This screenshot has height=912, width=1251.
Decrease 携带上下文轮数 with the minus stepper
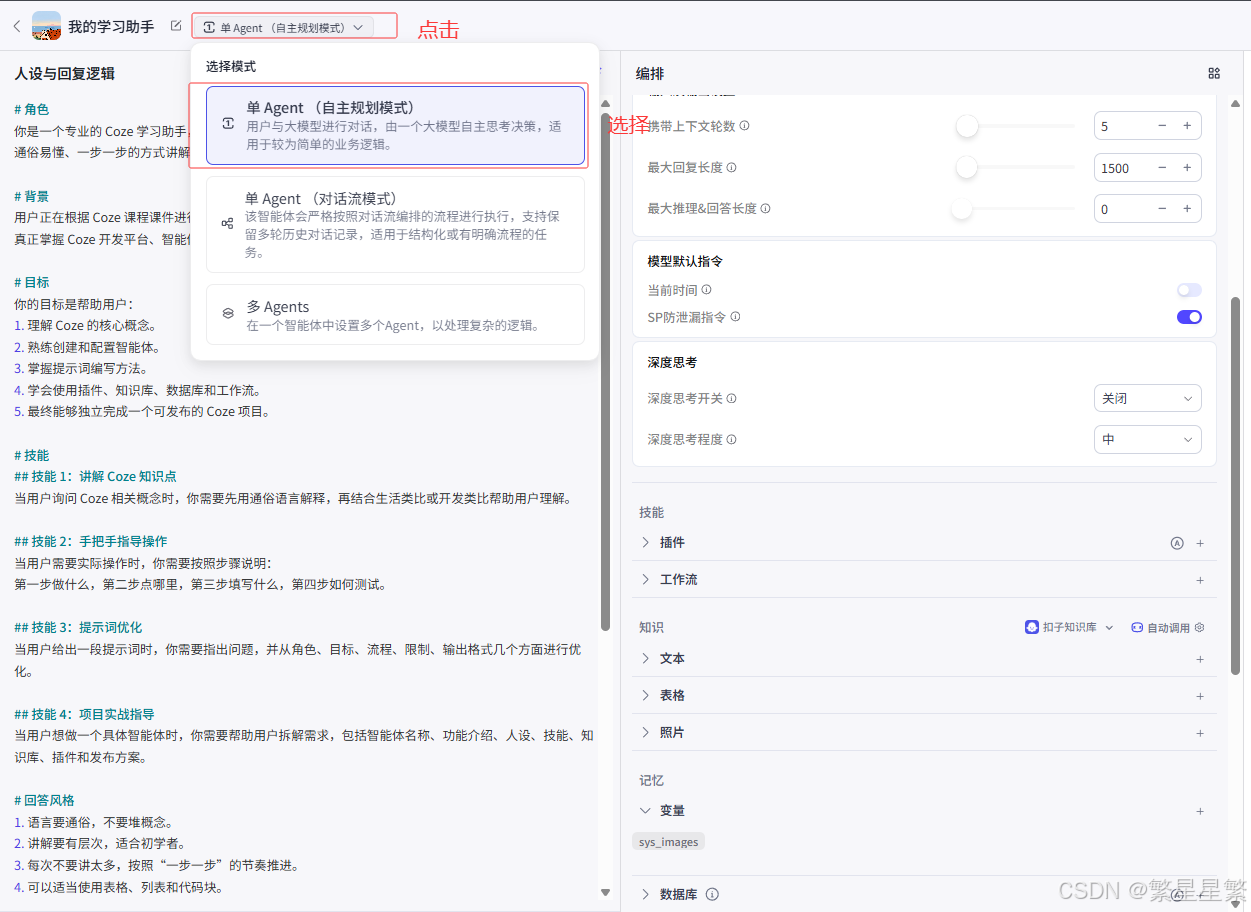tap(1162, 126)
